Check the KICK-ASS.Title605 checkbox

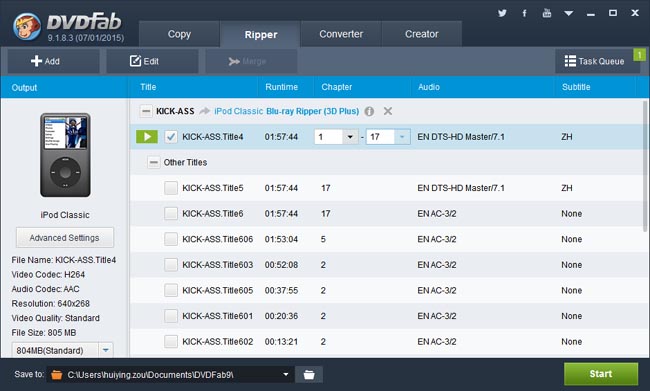click(171, 290)
